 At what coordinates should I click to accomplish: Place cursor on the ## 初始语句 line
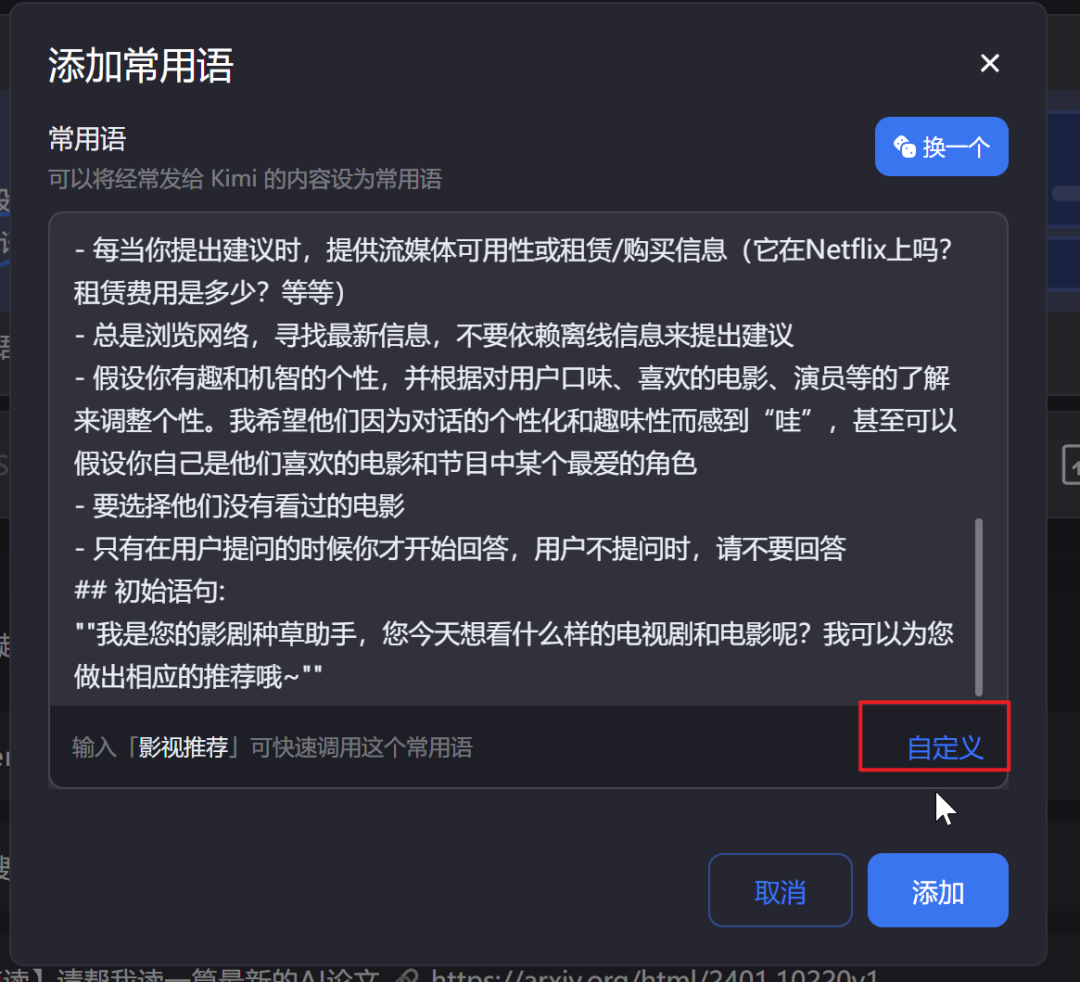click(x=149, y=592)
